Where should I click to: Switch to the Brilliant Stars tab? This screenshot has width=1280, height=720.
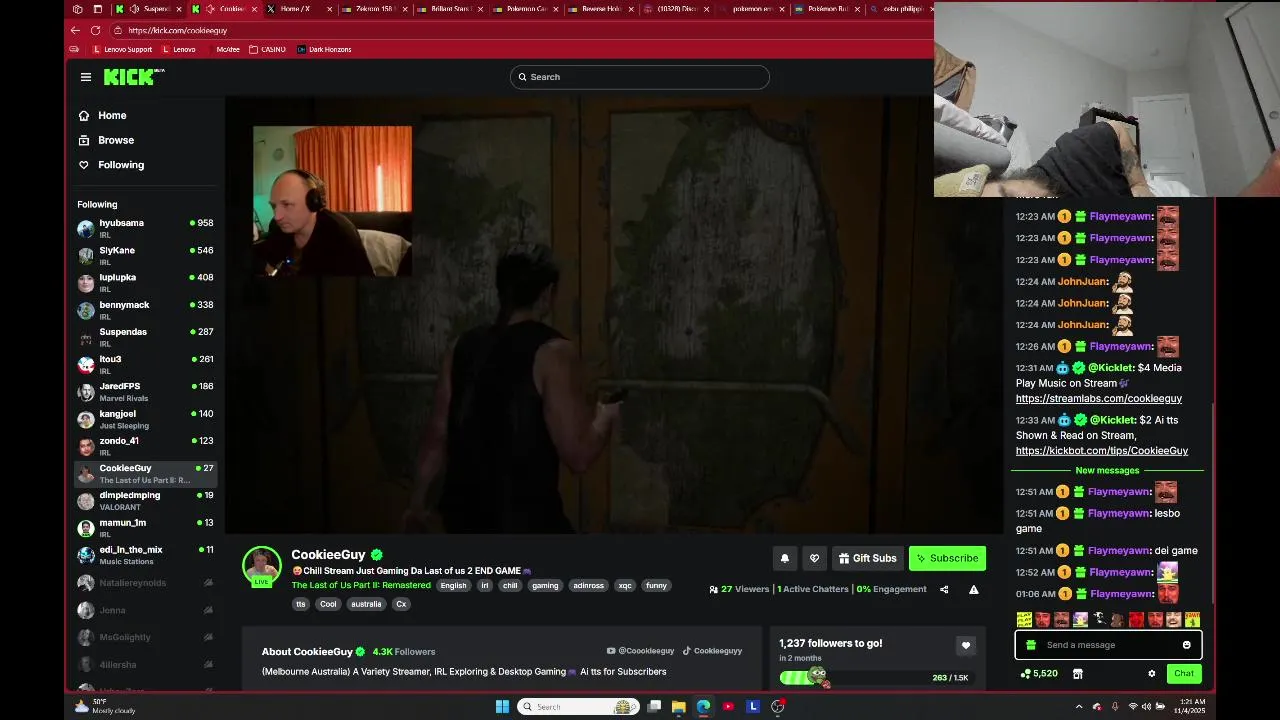(x=448, y=9)
